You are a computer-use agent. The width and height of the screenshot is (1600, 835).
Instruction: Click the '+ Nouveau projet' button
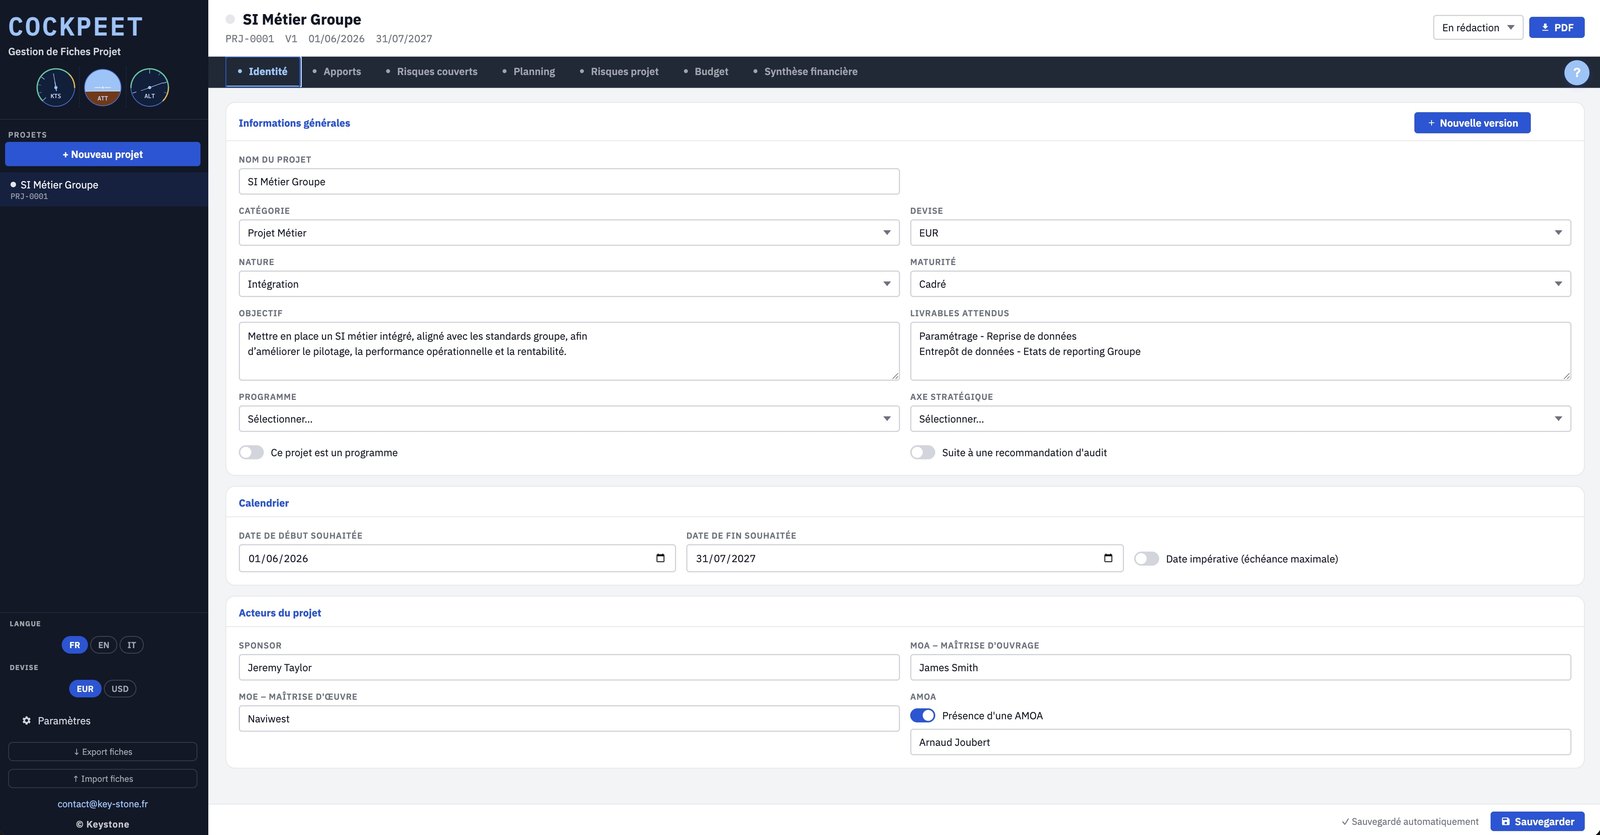point(103,154)
